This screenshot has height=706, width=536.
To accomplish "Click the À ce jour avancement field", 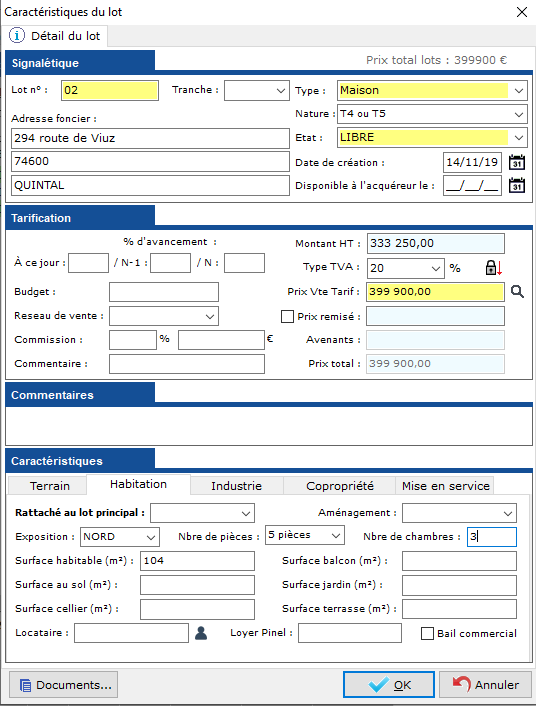I will click(88, 263).
